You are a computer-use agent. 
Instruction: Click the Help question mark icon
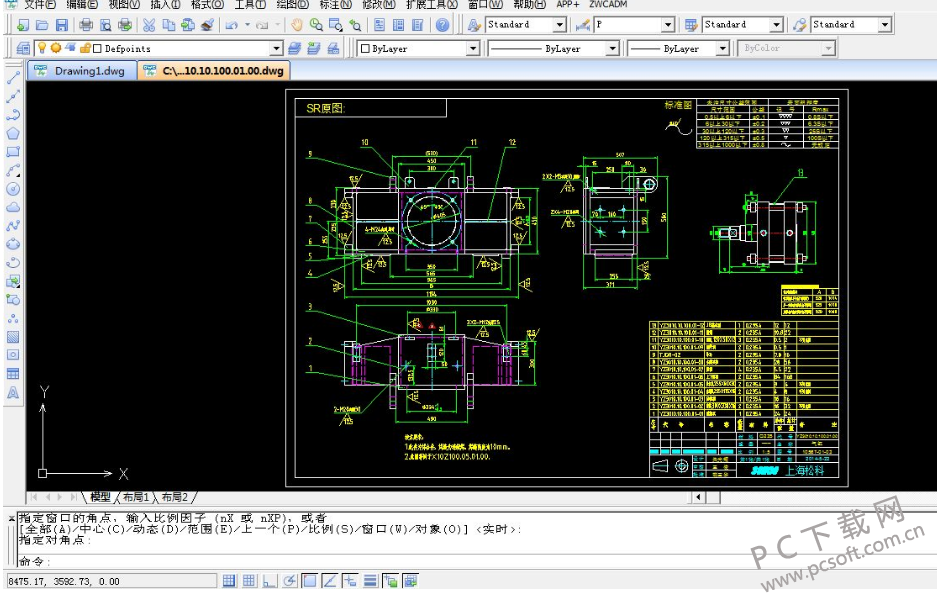[x=442, y=25]
